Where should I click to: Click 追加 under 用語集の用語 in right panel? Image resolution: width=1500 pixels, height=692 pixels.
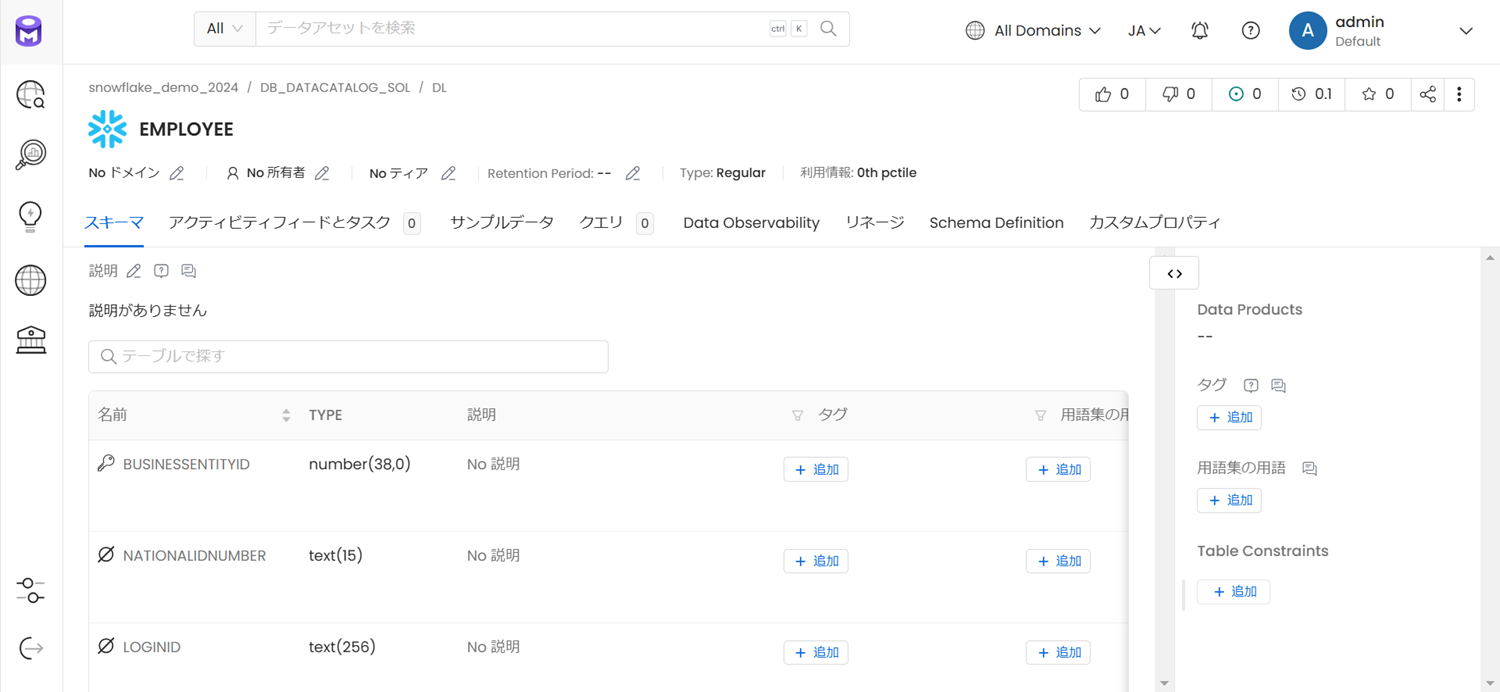tap(1229, 500)
